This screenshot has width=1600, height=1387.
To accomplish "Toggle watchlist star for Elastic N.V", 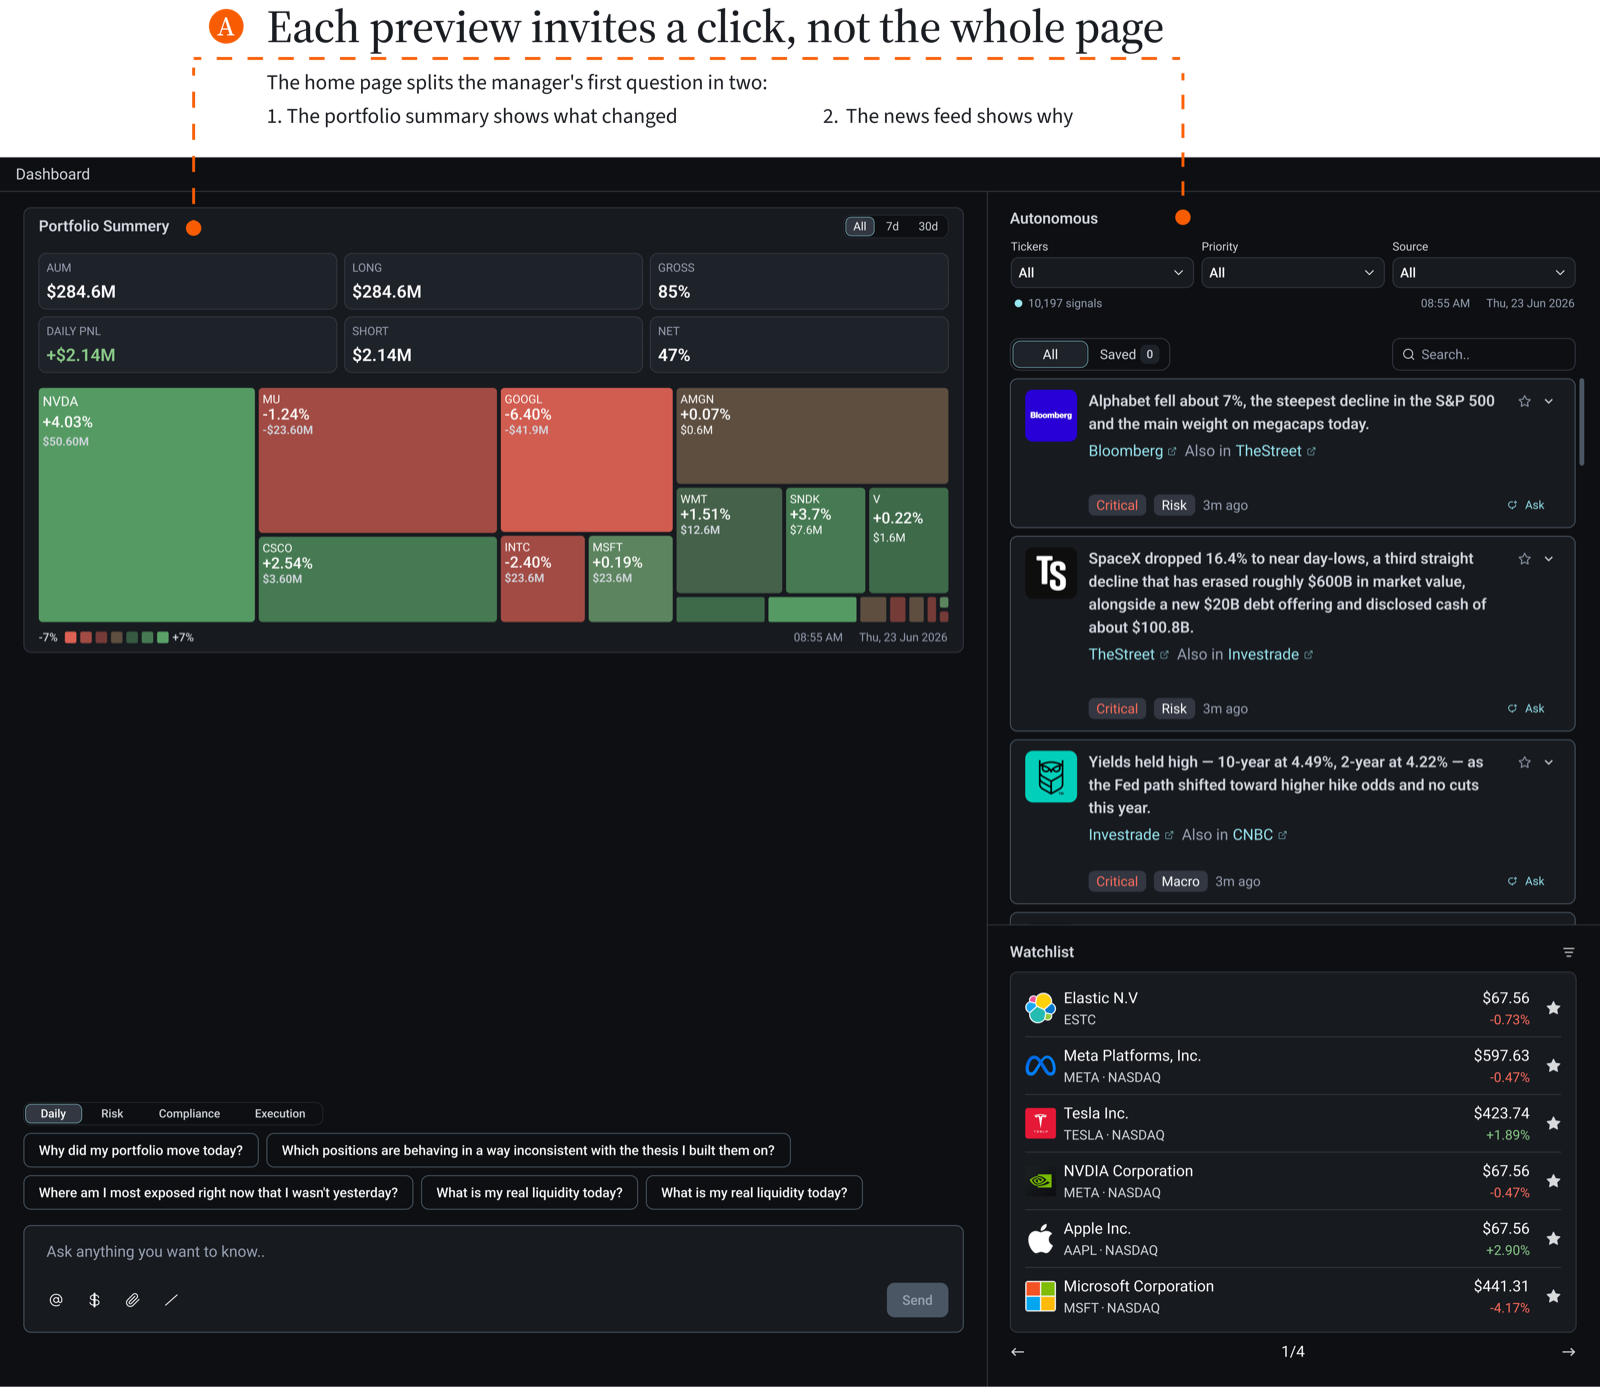I will (x=1553, y=1008).
